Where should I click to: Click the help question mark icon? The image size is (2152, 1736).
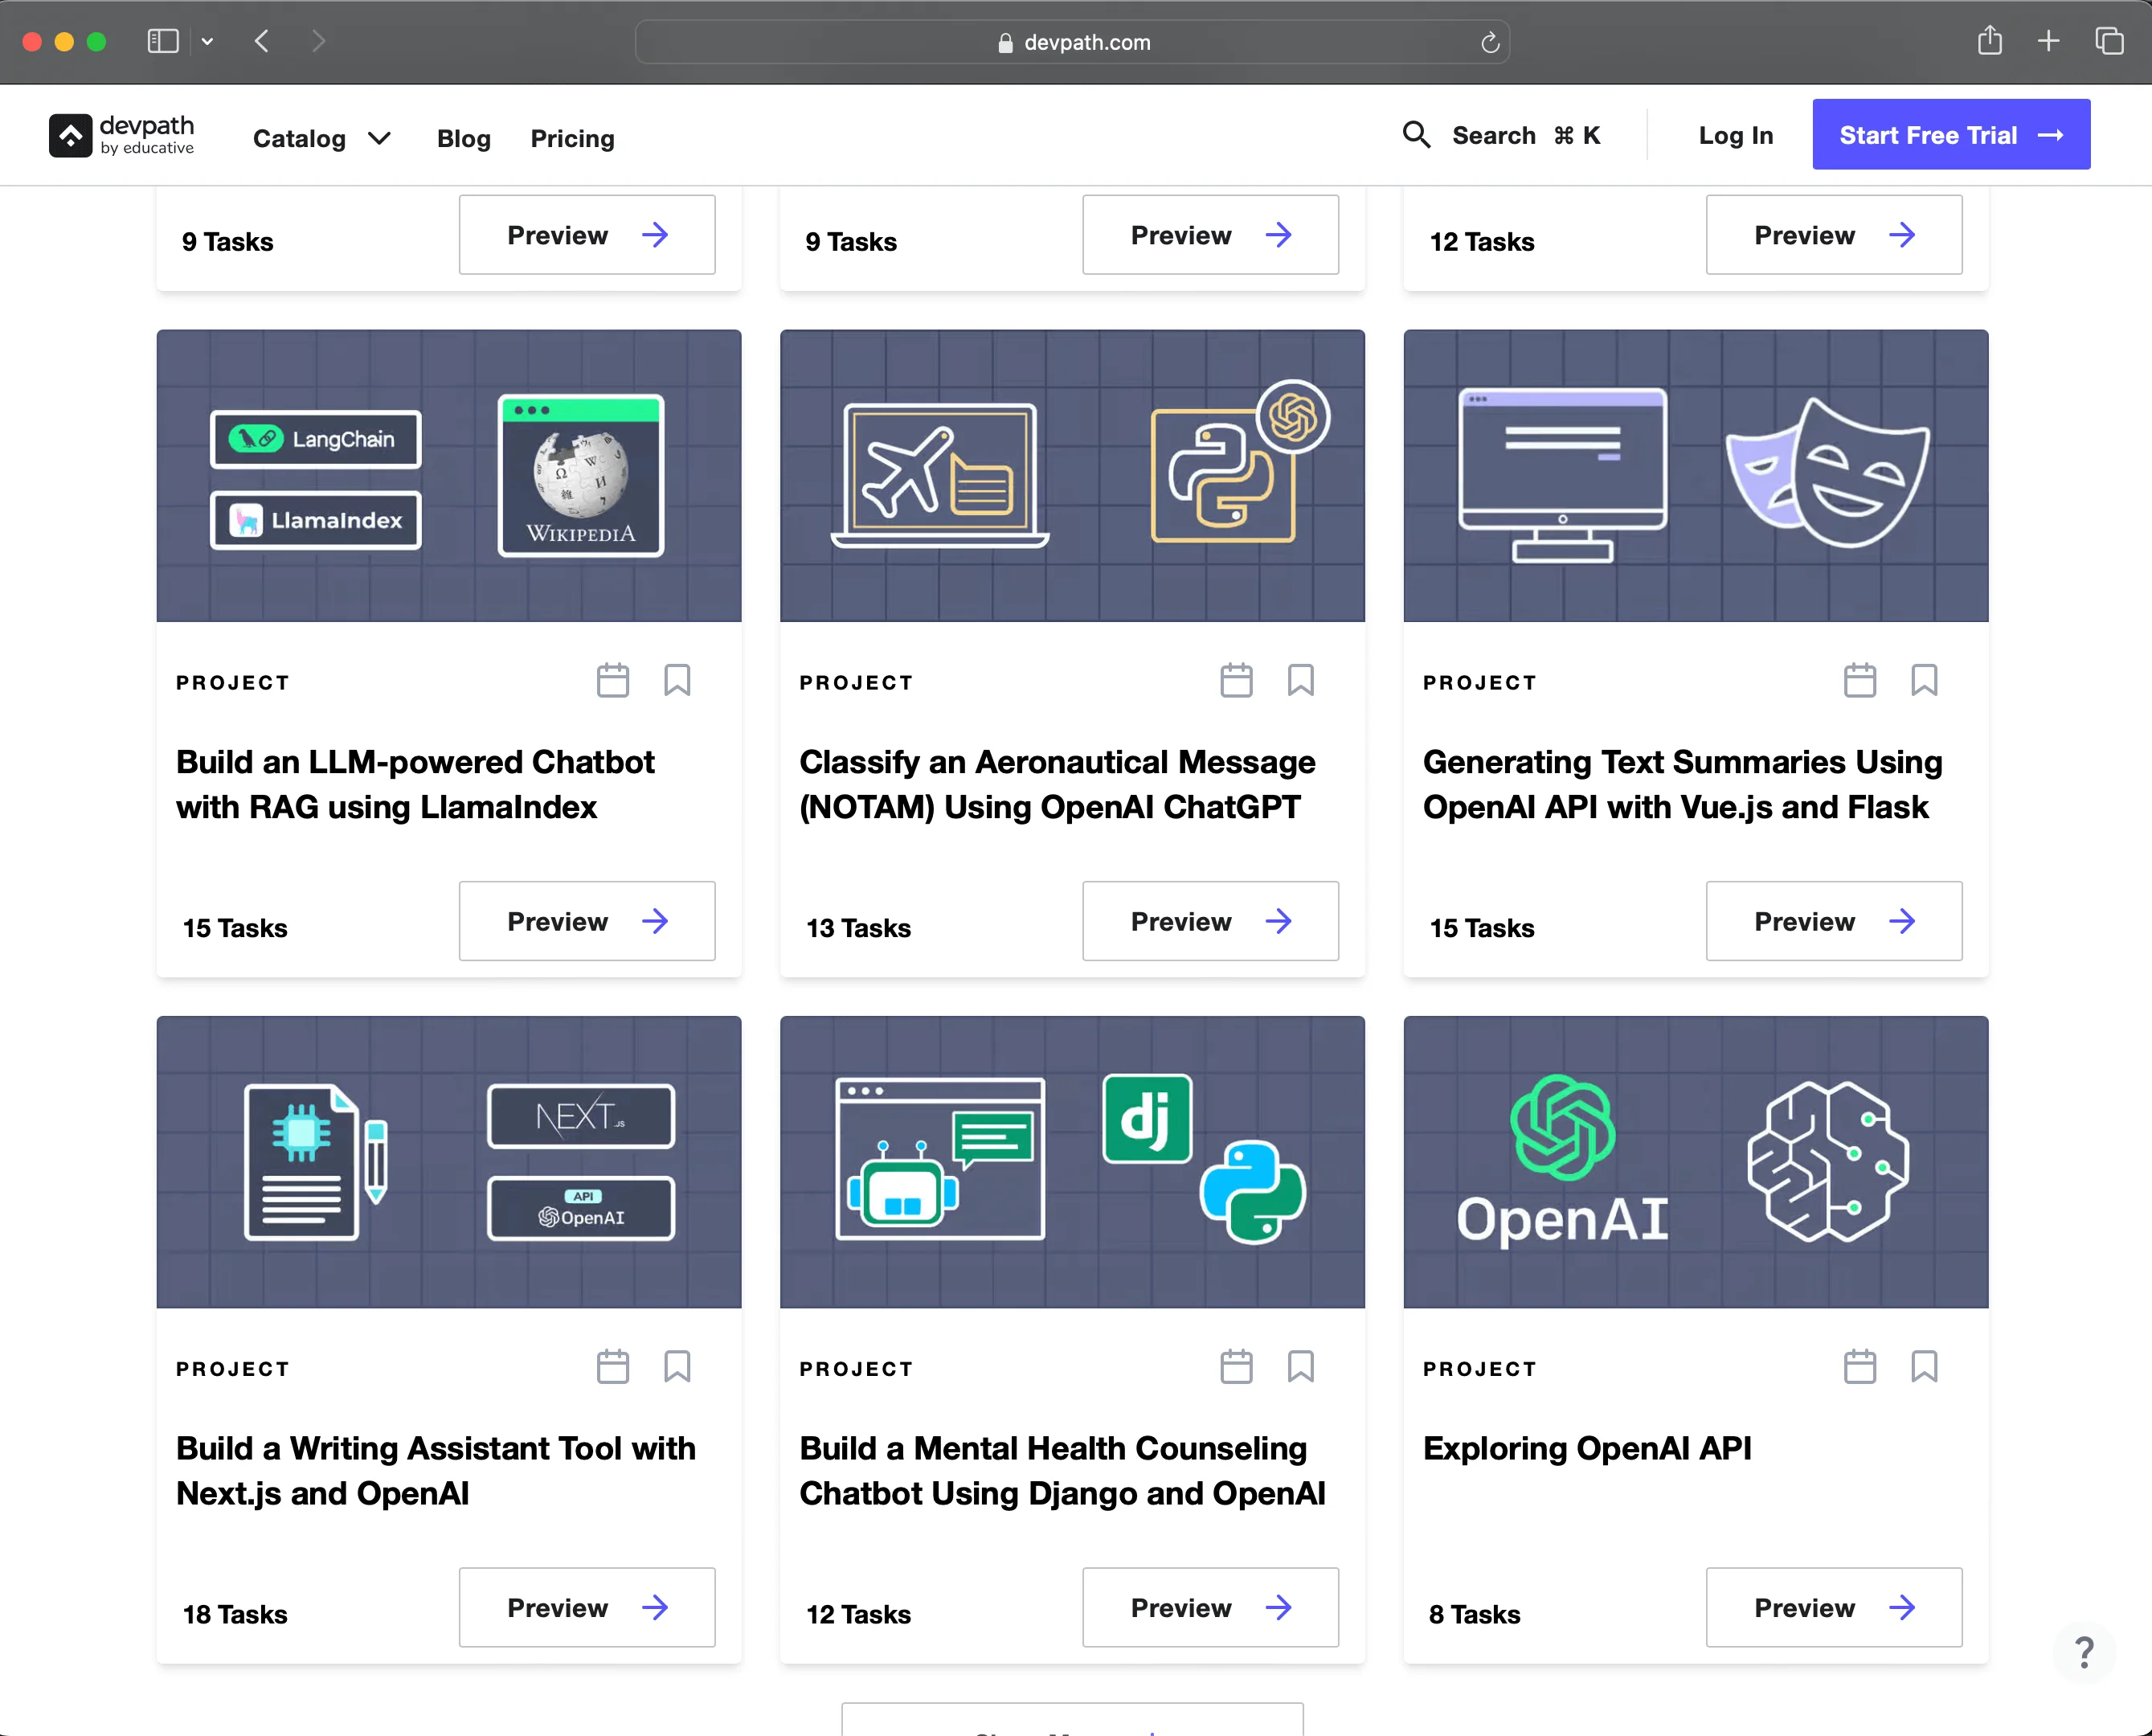pos(2084,1651)
